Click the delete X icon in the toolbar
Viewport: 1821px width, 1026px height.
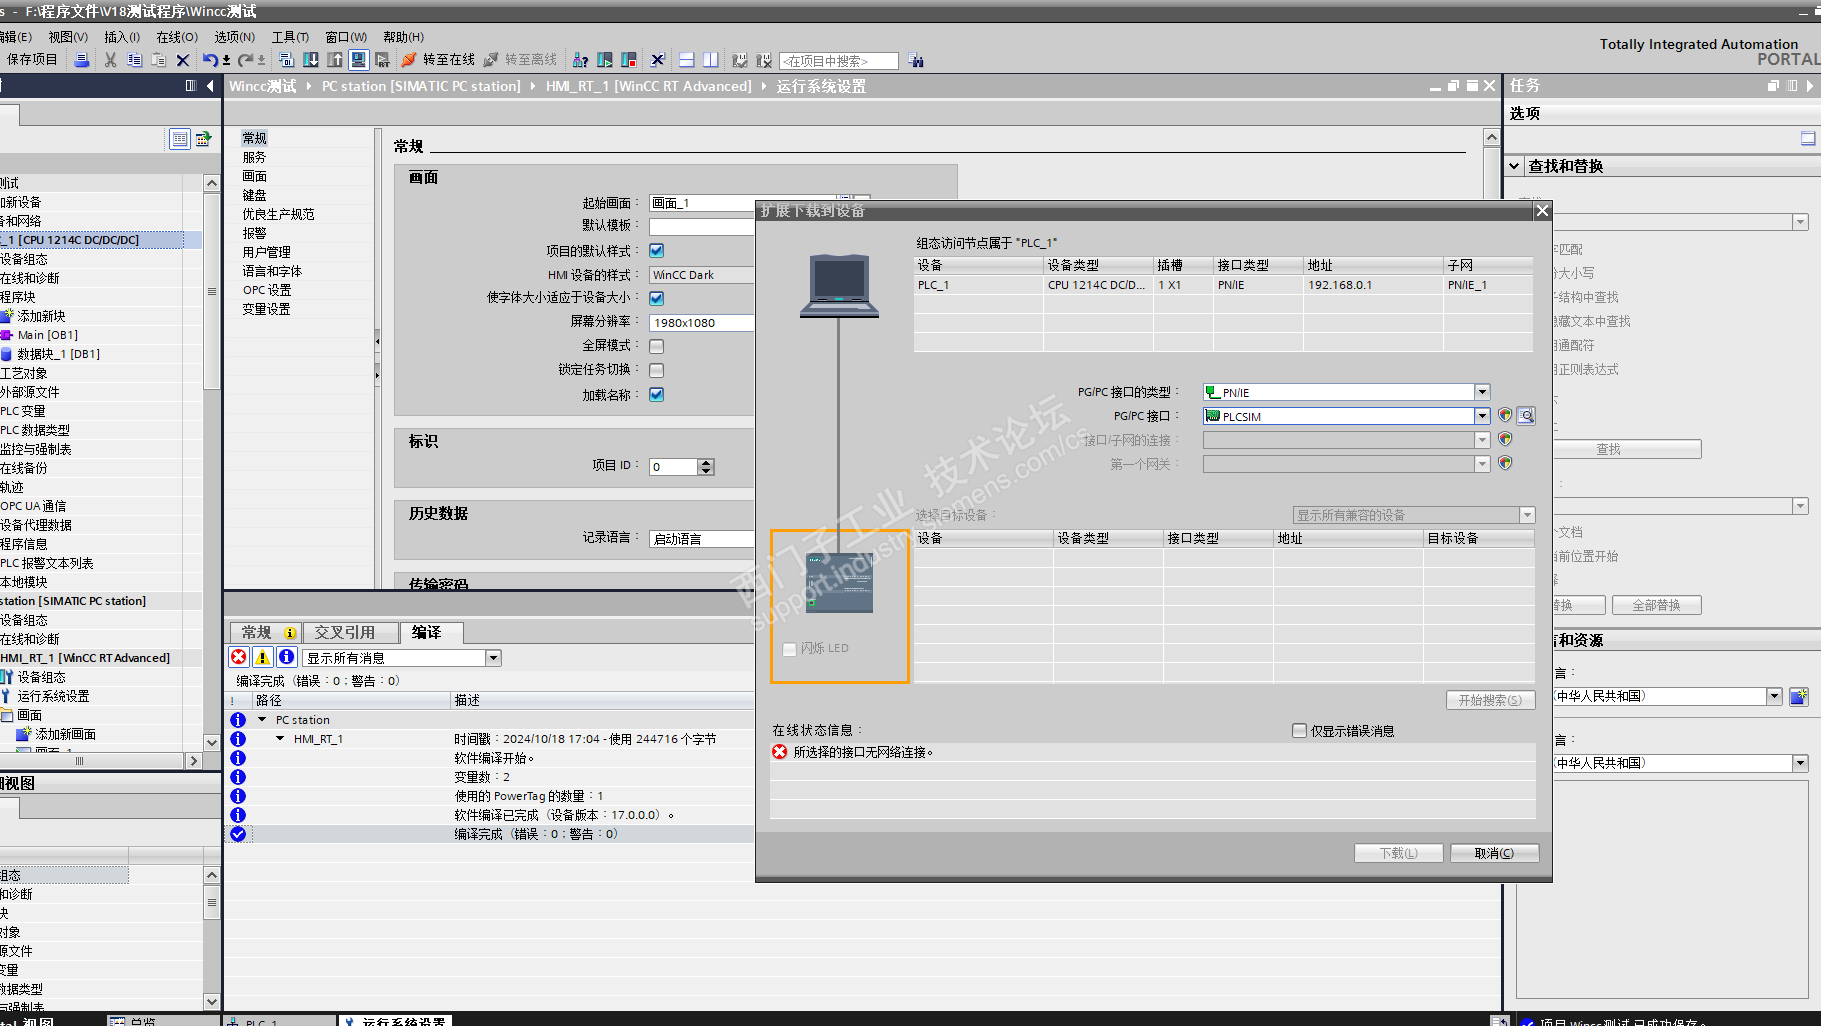(183, 60)
